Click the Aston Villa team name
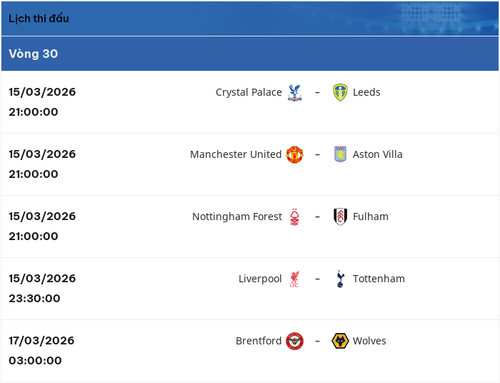Viewport: 500px width, 383px height. point(377,154)
